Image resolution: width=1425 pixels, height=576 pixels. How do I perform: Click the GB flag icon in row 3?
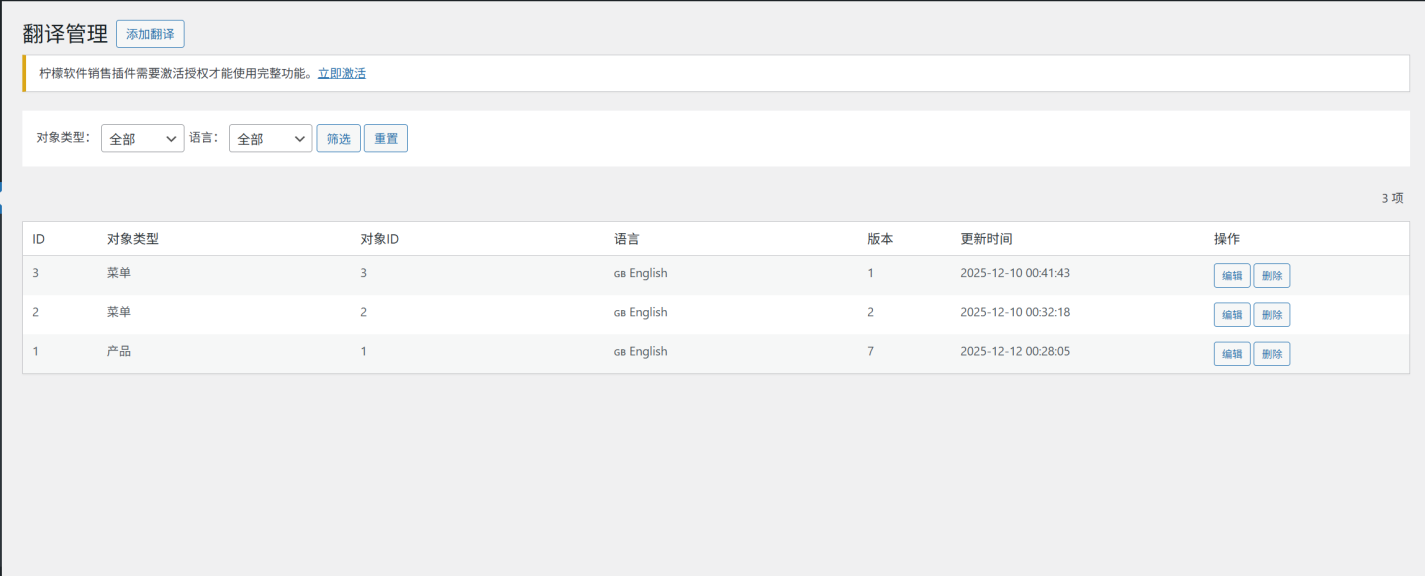[x=619, y=274]
